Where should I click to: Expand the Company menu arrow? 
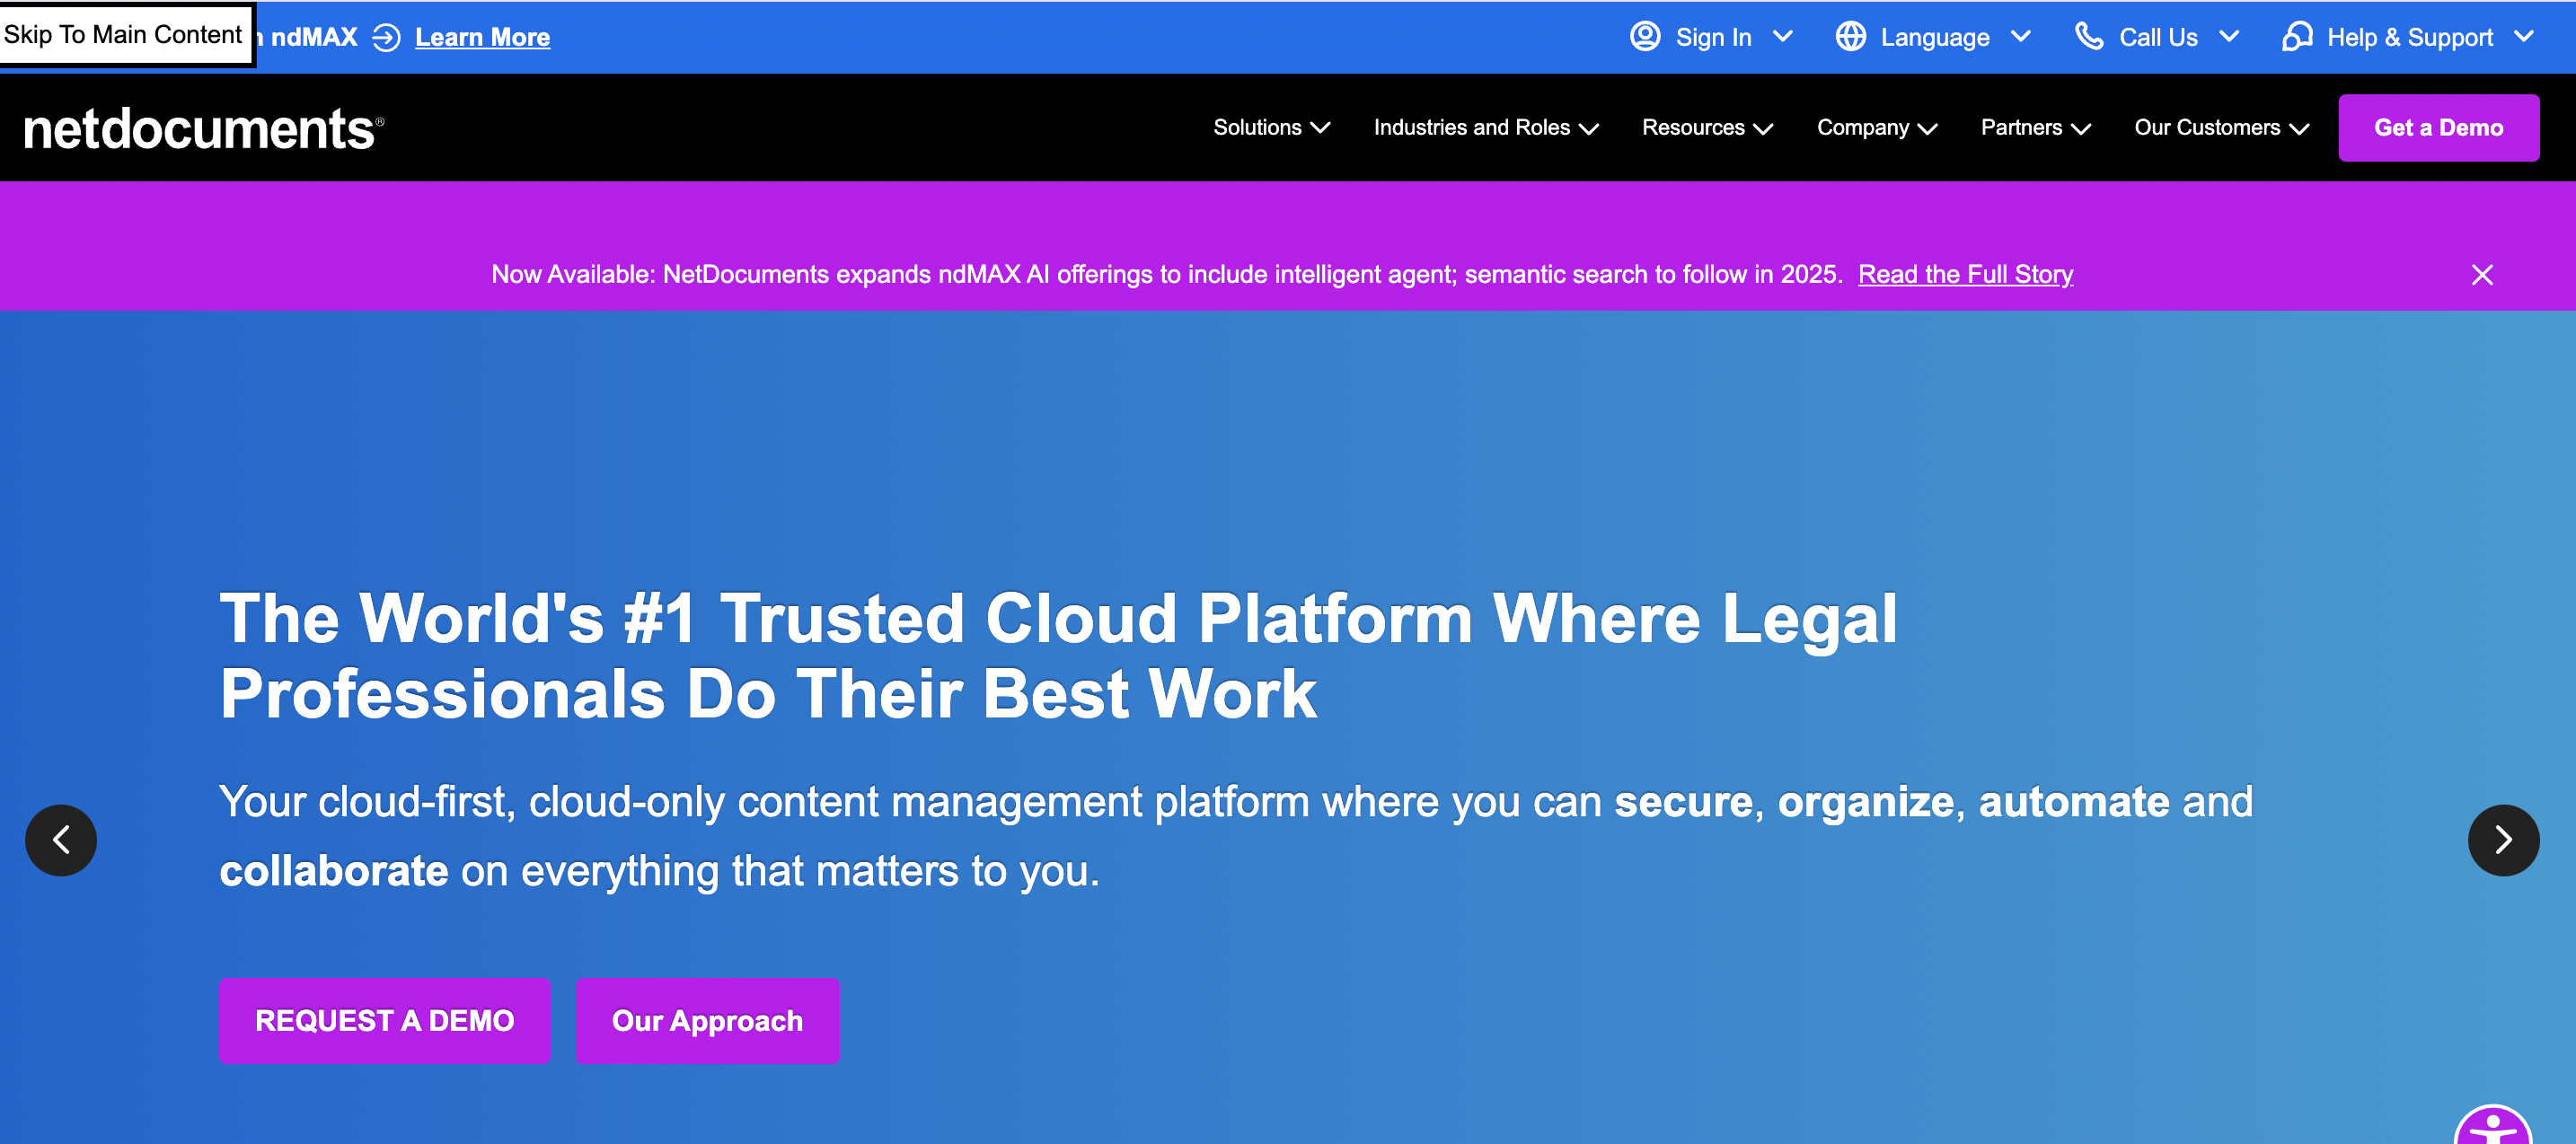click(1928, 128)
